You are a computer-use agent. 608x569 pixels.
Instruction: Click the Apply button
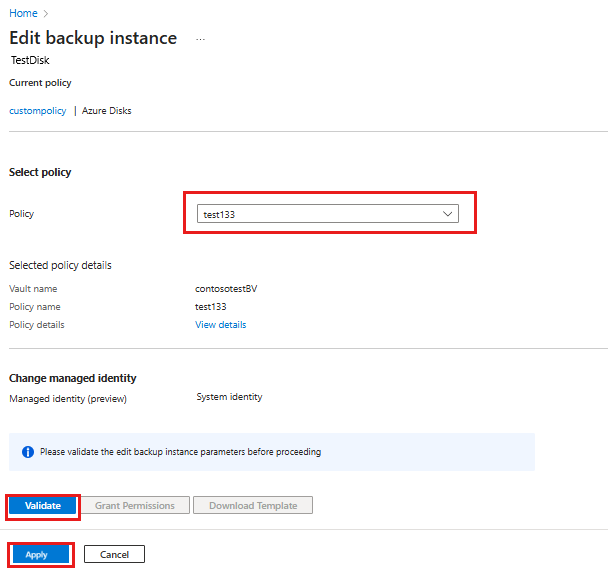[41, 554]
